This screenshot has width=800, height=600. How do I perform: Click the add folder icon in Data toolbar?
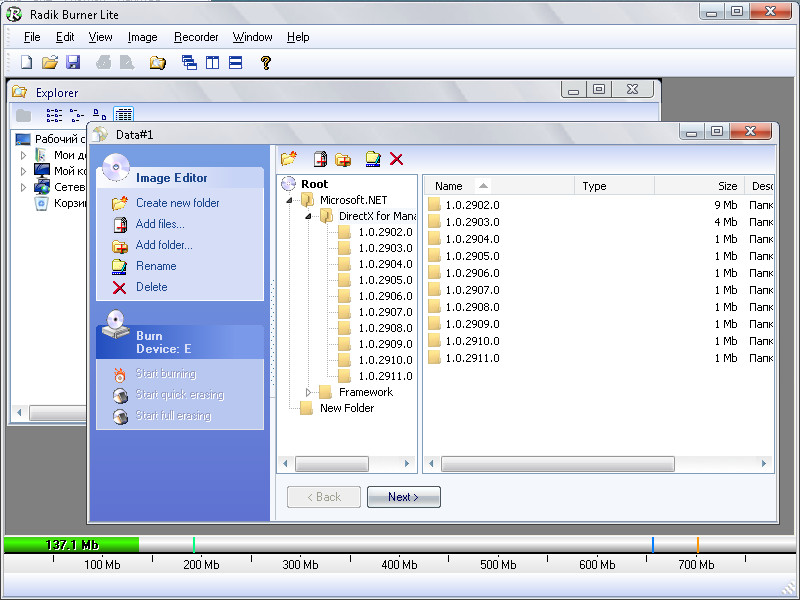(x=343, y=159)
